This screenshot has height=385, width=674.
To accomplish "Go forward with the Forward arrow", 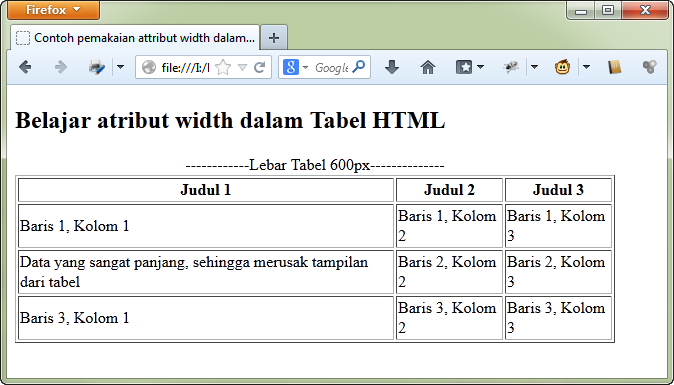I will 61,67.
